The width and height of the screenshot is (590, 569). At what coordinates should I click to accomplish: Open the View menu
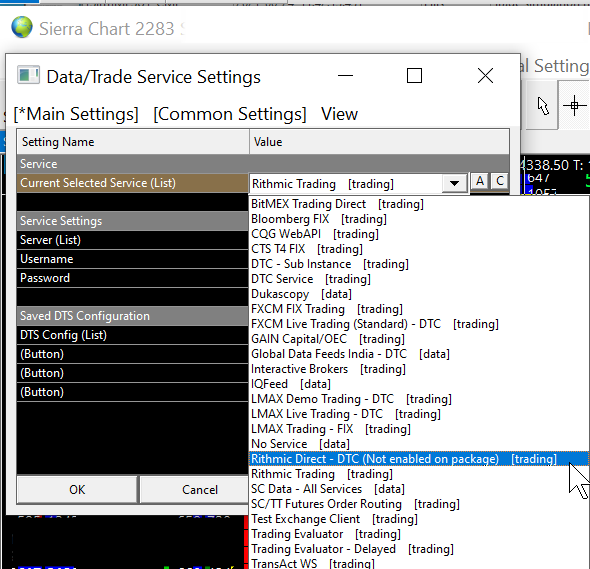coord(339,114)
